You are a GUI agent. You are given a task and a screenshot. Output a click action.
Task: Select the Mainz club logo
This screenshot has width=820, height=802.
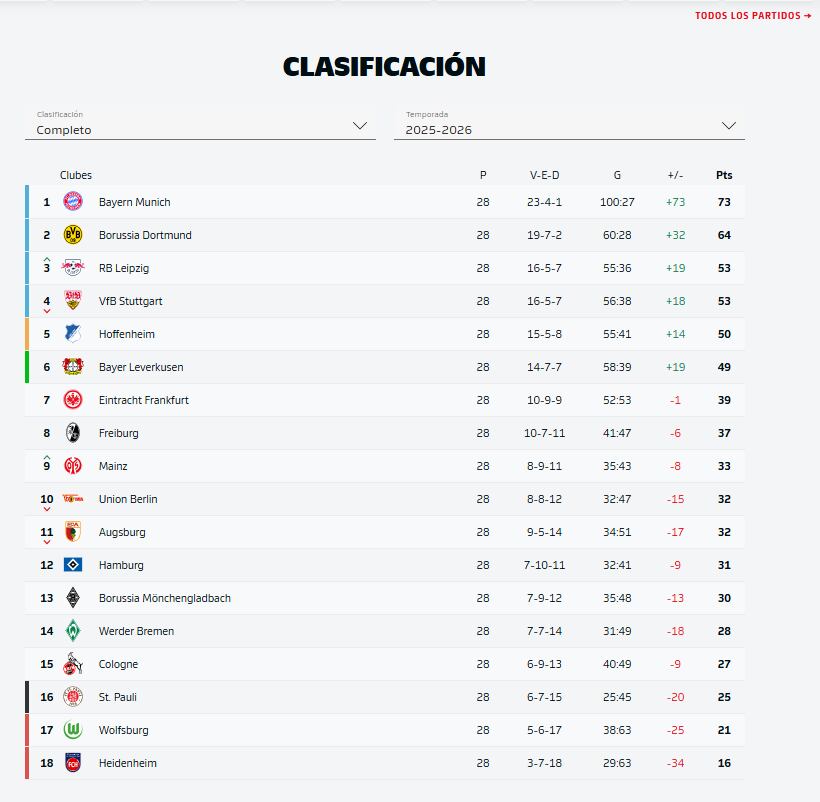pyautogui.click(x=74, y=466)
